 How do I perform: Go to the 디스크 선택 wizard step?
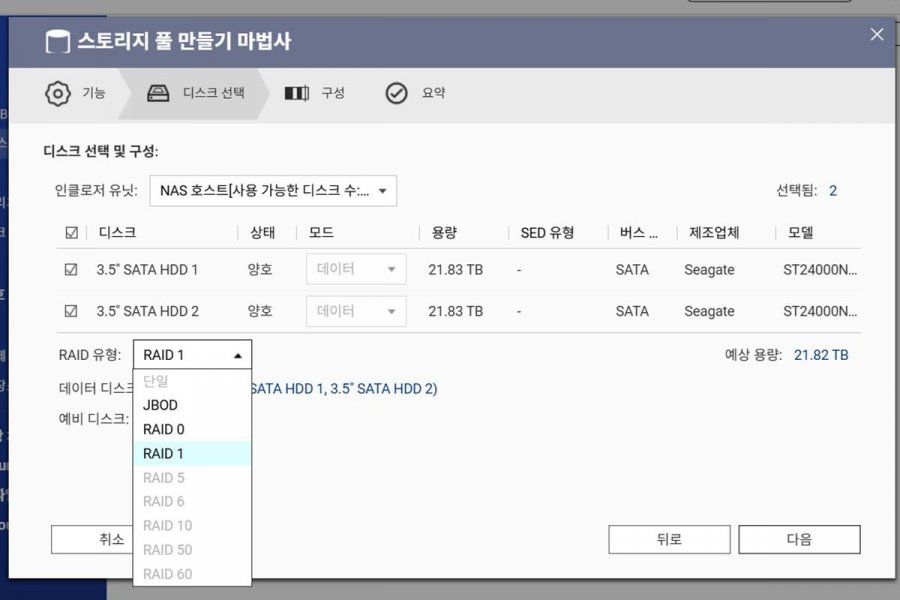click(x=196, y=93)
